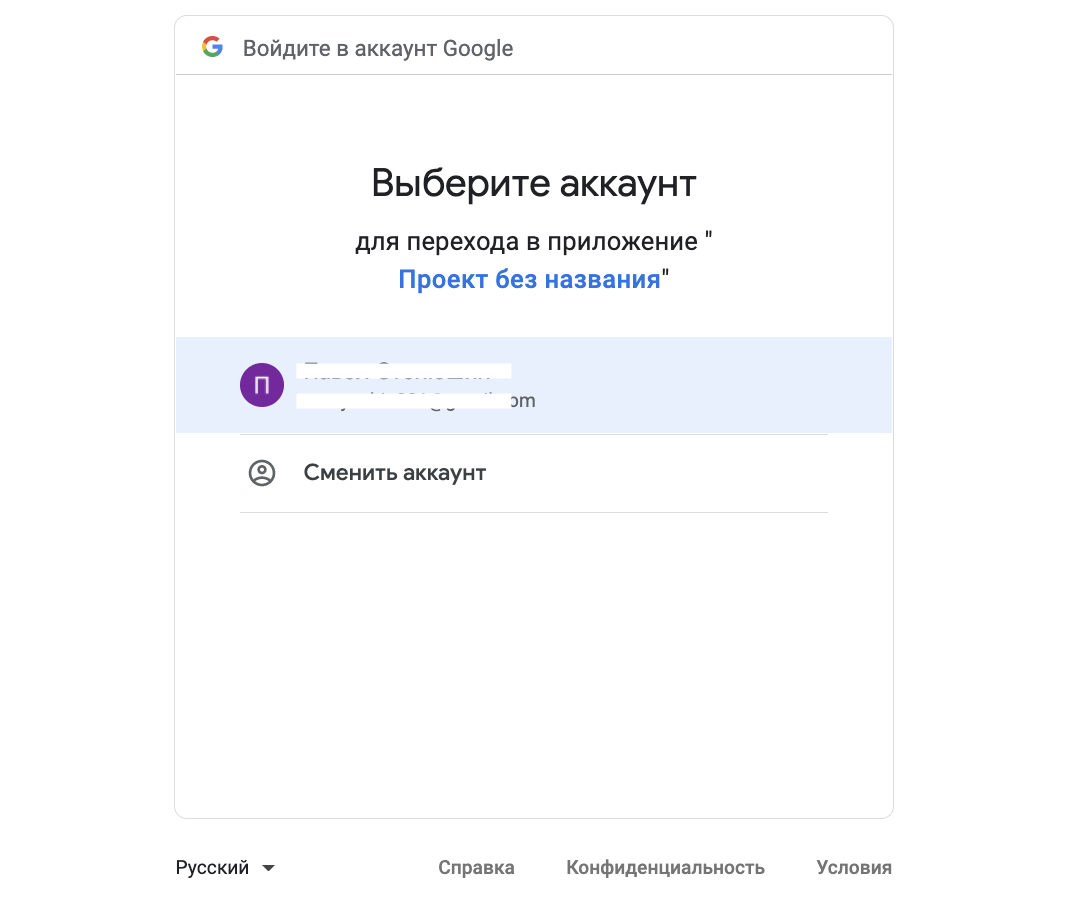Click the Google logo icon in header

tap(212, 46)
